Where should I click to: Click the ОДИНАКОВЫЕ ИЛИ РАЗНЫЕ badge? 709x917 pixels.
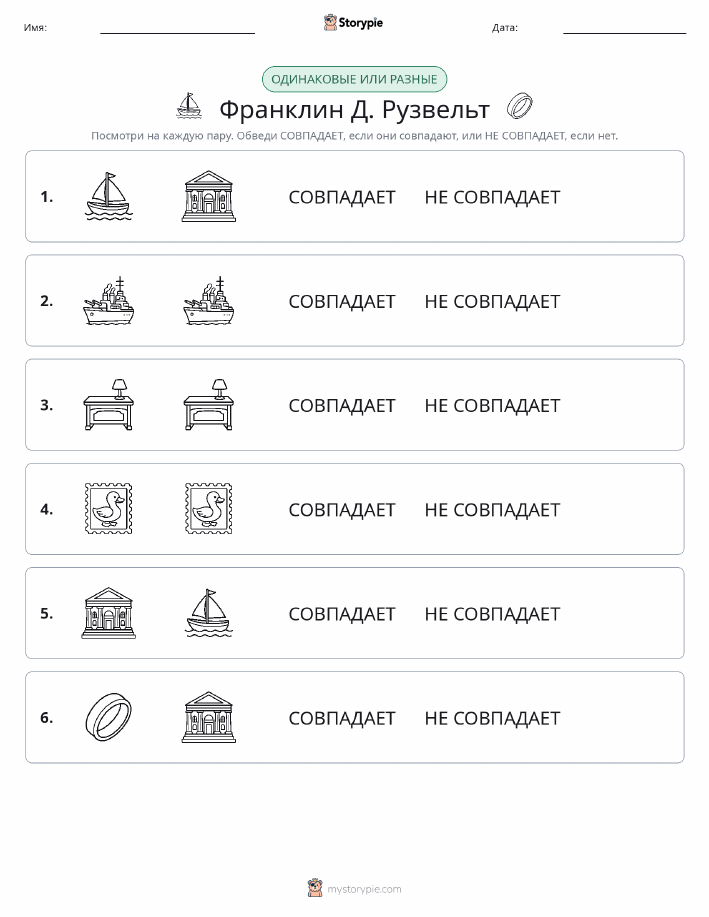(x=354, y=80)
